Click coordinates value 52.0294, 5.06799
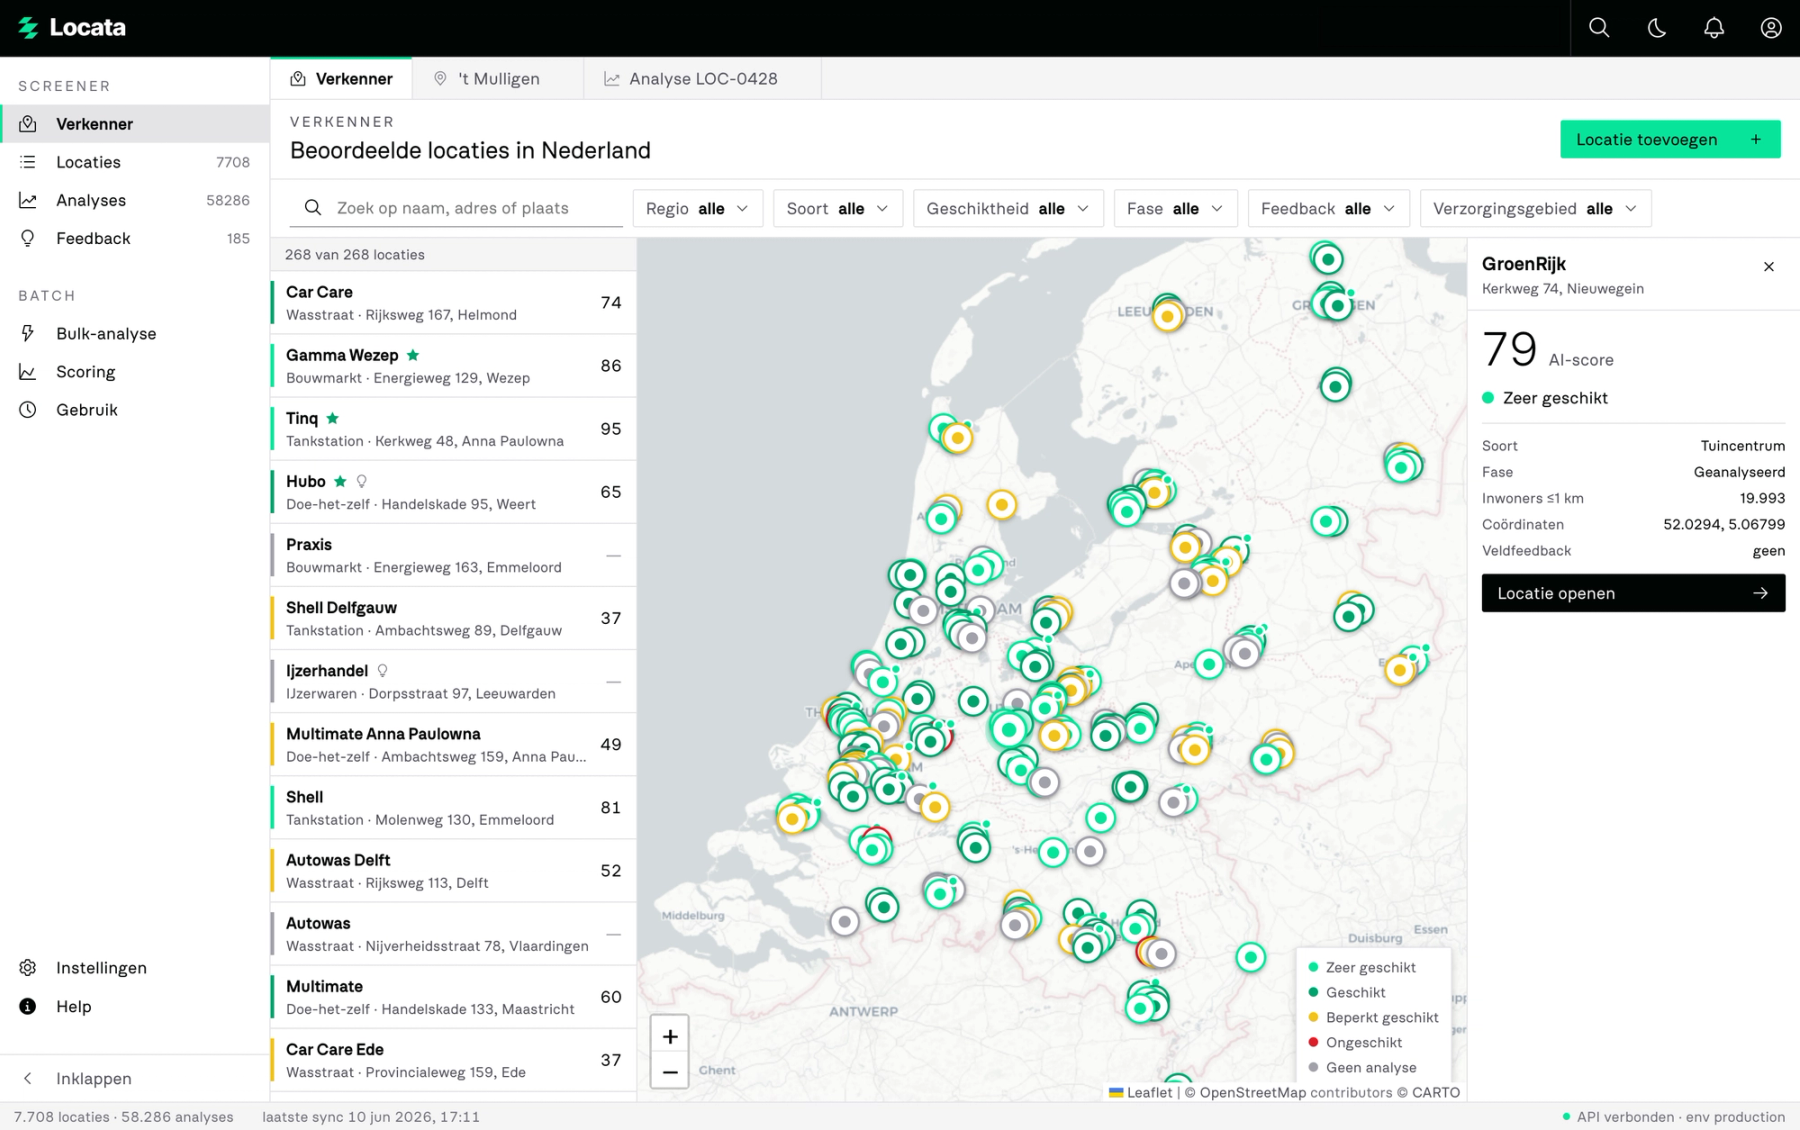The height and width of the screenshot is (1130, 1800). click(1724, 524)
